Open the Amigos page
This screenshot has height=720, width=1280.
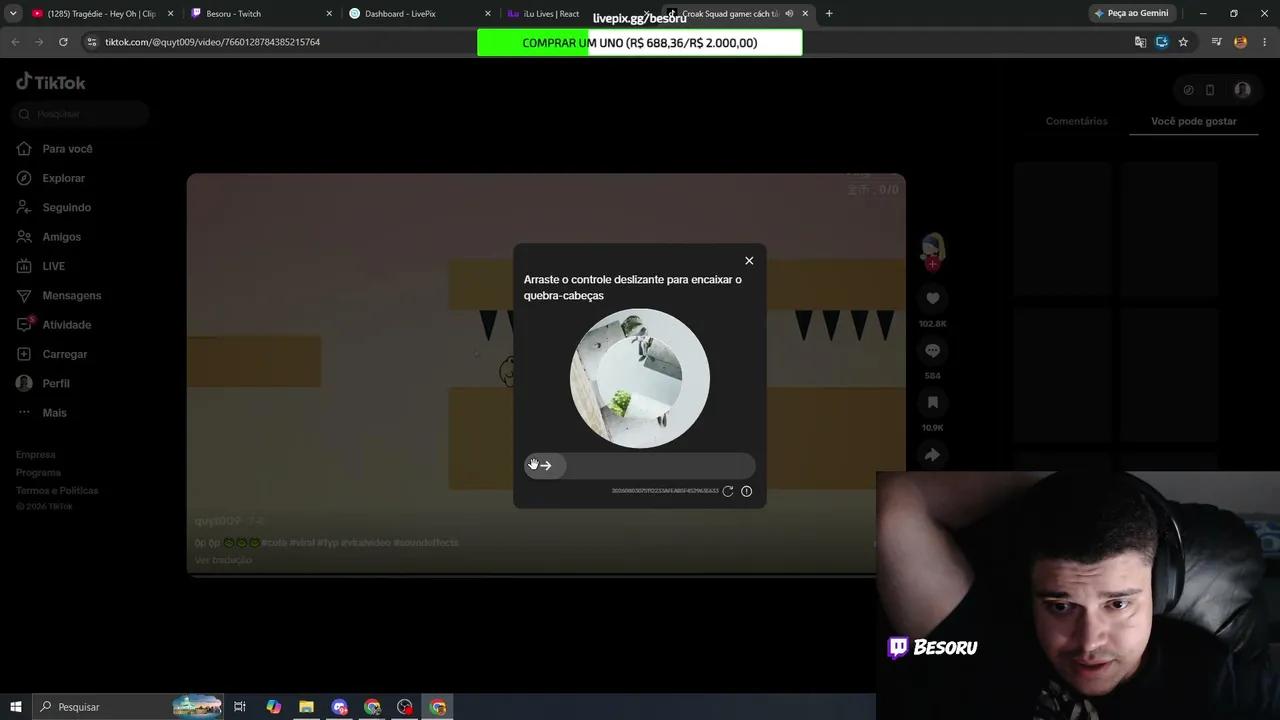click(x=49, y=237)
